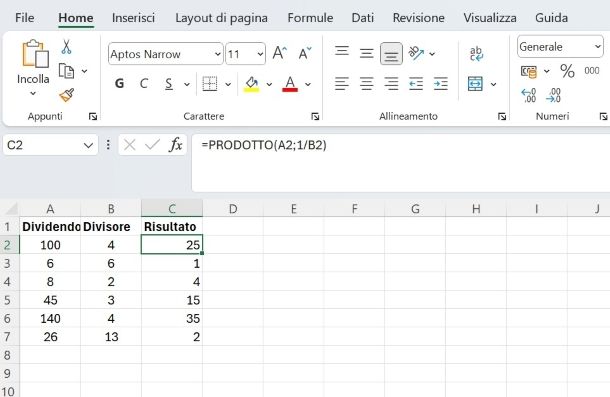Click the decrease indent icon
Image resolution: width=610 pixels, height=397 pixels.
pyautogui.click(x=416, y=84)
